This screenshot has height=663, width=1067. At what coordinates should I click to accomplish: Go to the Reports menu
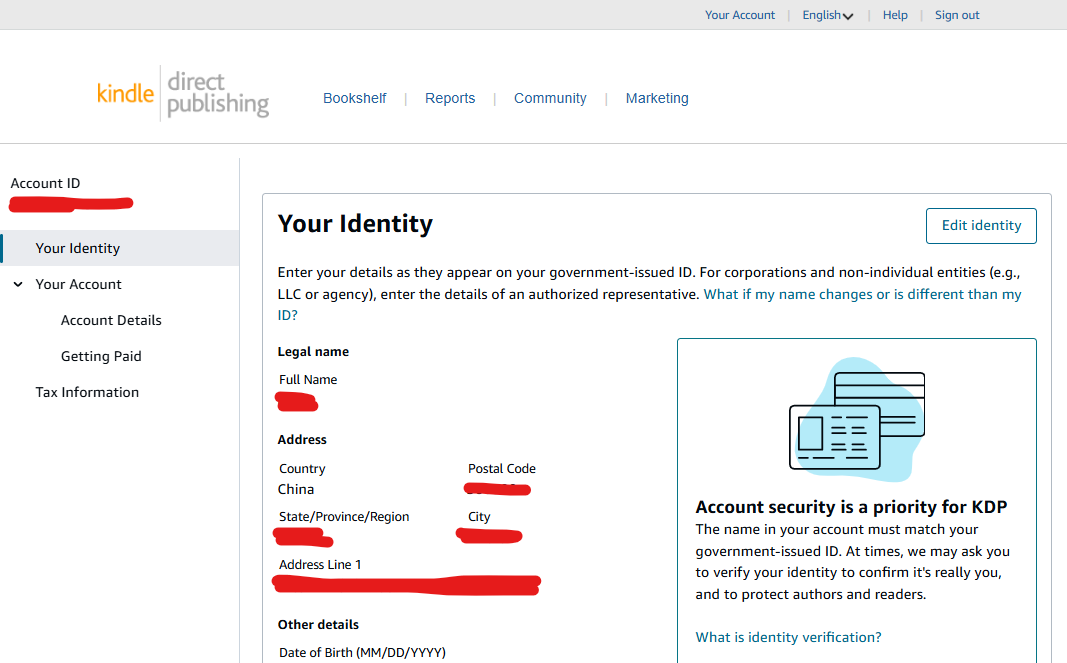pos(450,98)
